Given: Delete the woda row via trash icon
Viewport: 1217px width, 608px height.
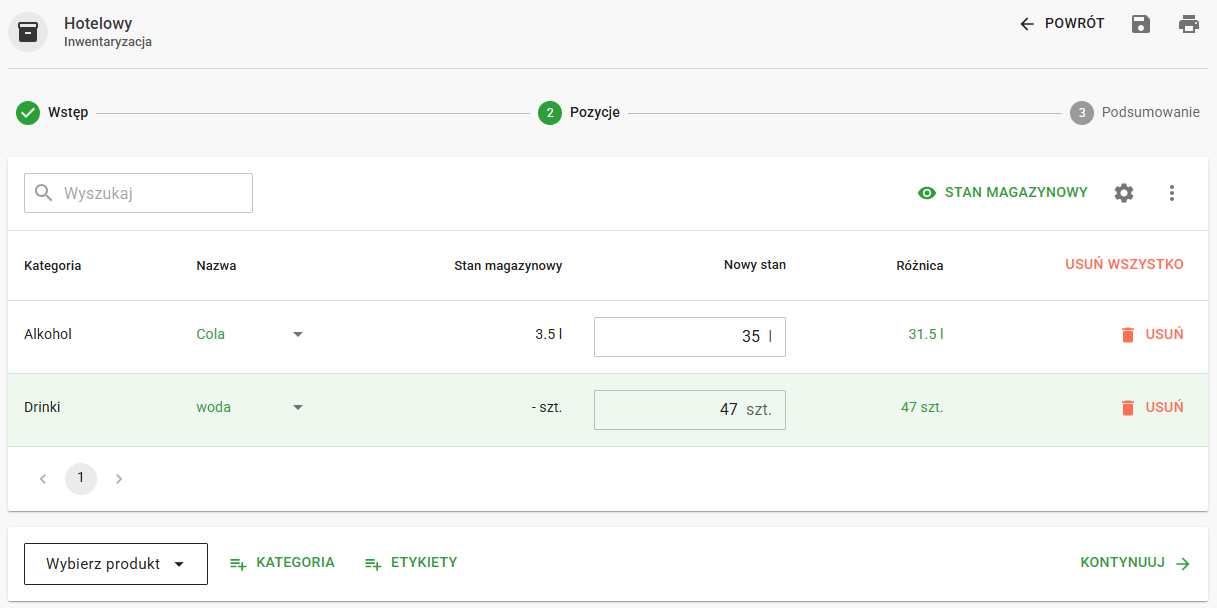Looking at the screenshot, I should click(x=1128, y=408).
